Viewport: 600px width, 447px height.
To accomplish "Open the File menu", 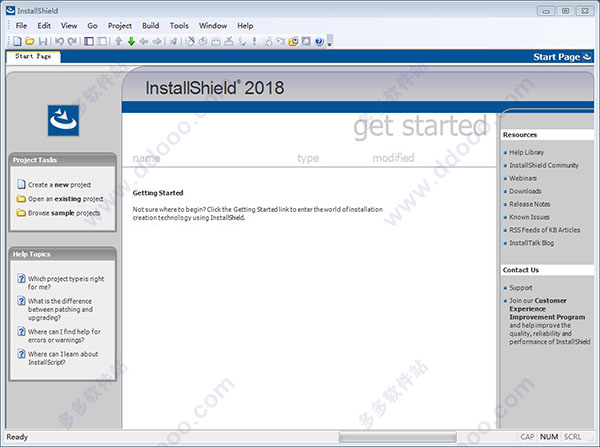I will point(21,26).
